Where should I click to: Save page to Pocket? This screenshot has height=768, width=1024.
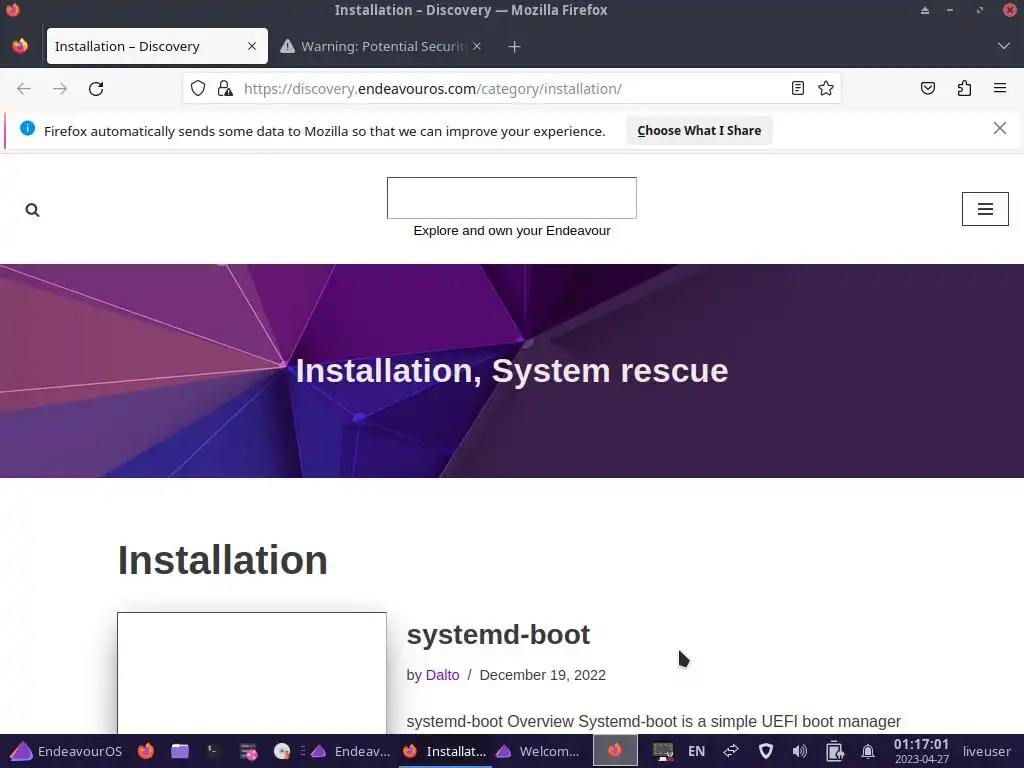pyautogui.click(x=927, y=88)
